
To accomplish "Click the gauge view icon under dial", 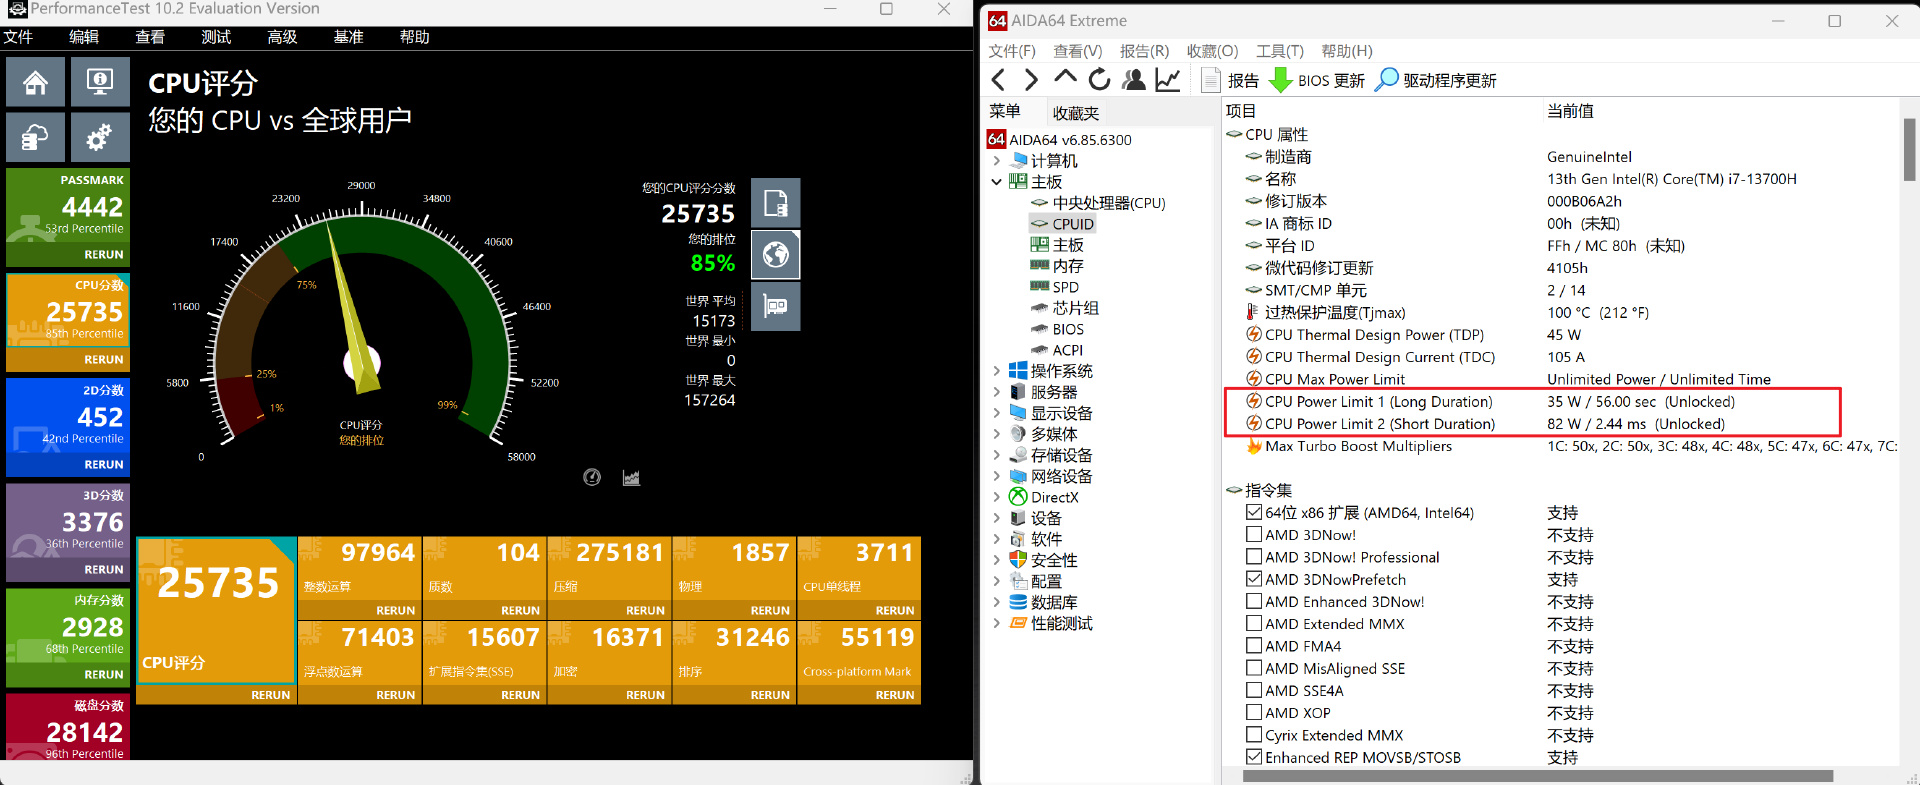I will click(x=592, y=477).
